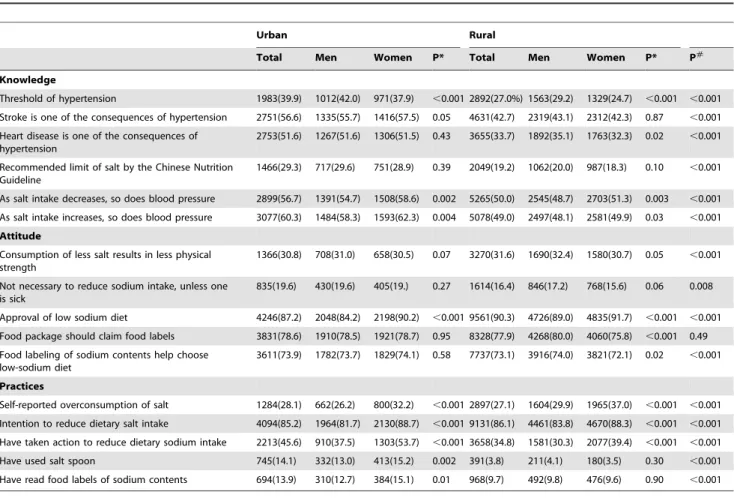Click the P value 0.39

[x=441, y=168]
